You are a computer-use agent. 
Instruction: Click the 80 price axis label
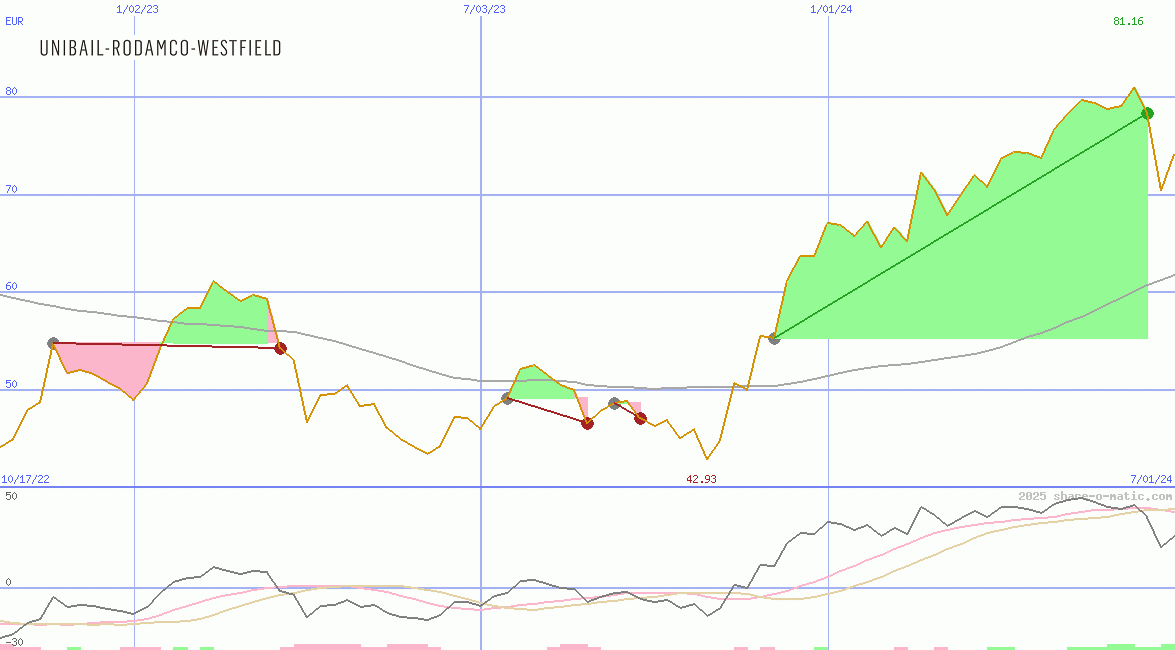(x=12, y=91)
